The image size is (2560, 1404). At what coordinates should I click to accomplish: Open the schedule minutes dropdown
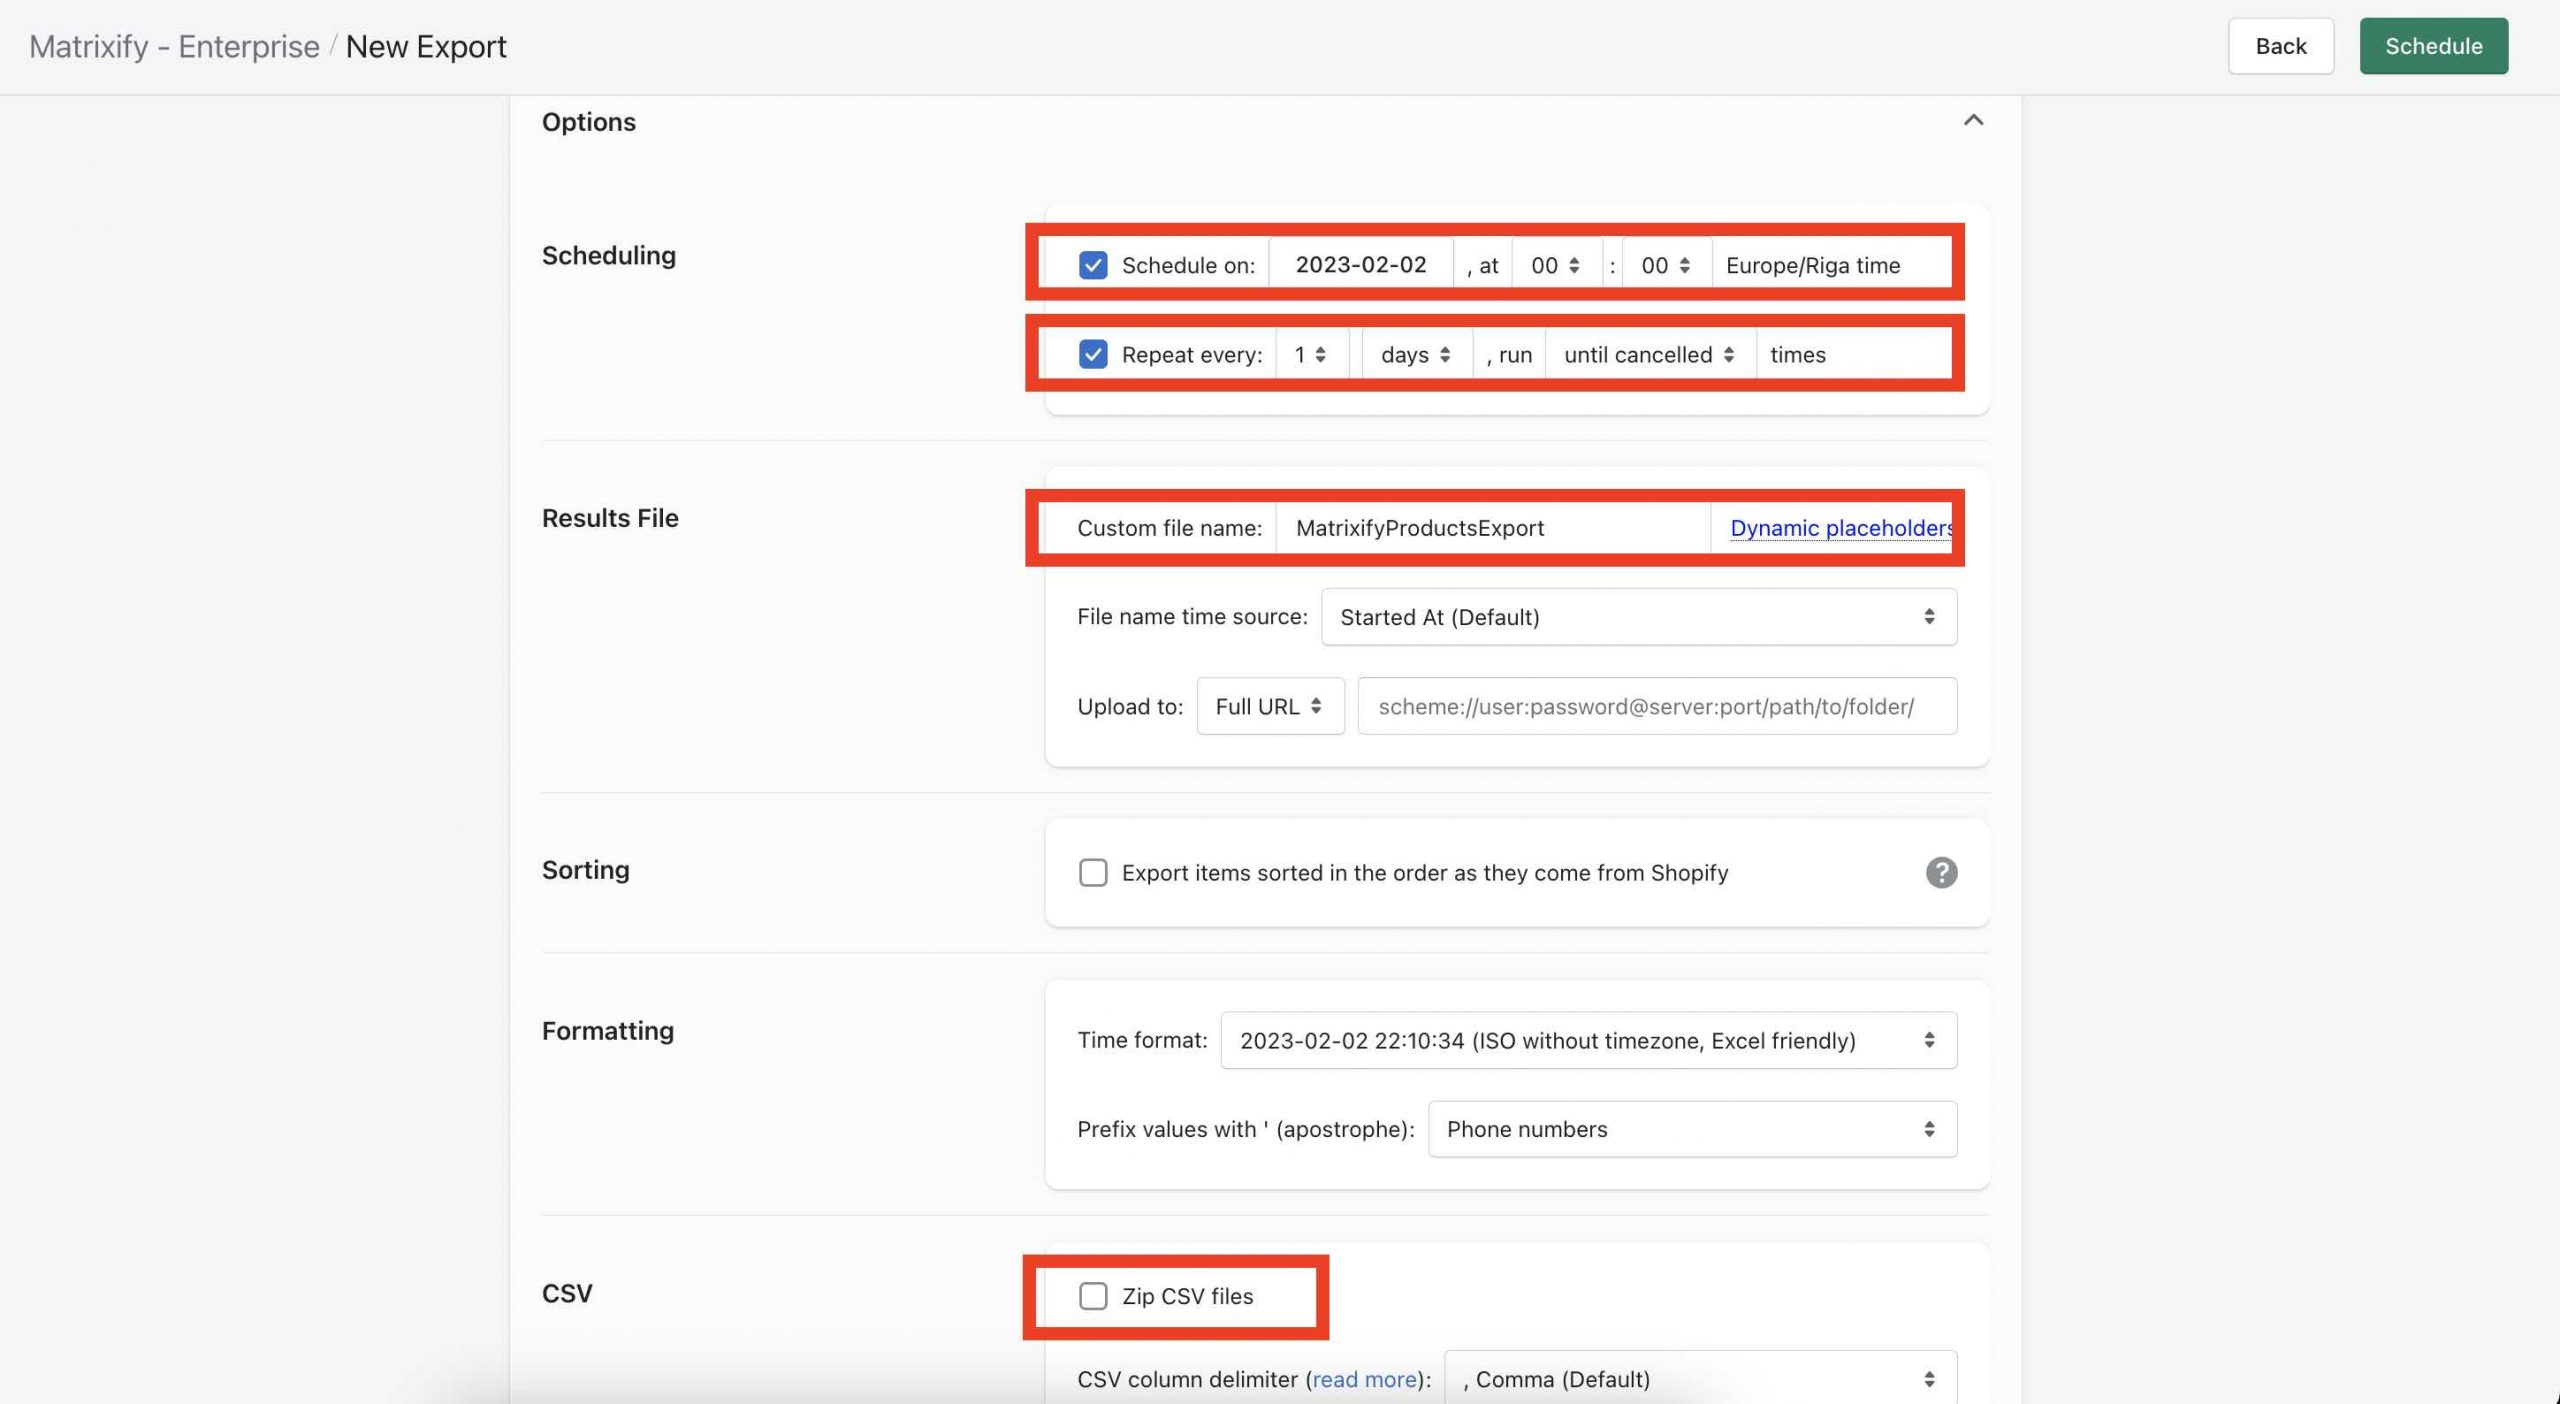point(1665,265)
